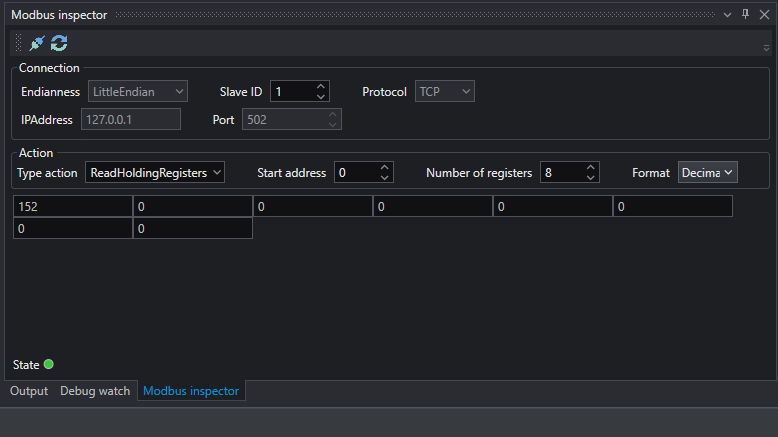Image resolution: width=778 pixels, height=437 pixels.
Task: Open the Type action dropdown
Action: (x=155, y=173)
